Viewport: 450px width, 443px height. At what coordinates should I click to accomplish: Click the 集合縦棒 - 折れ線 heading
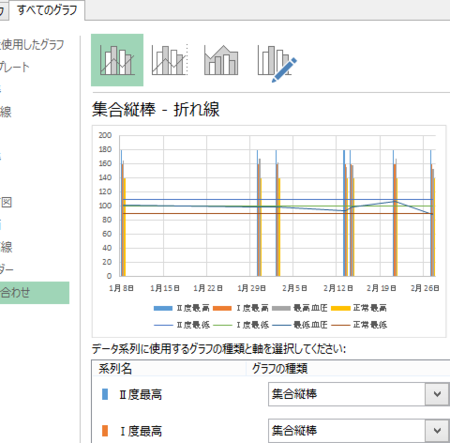(x=156, y=109)
